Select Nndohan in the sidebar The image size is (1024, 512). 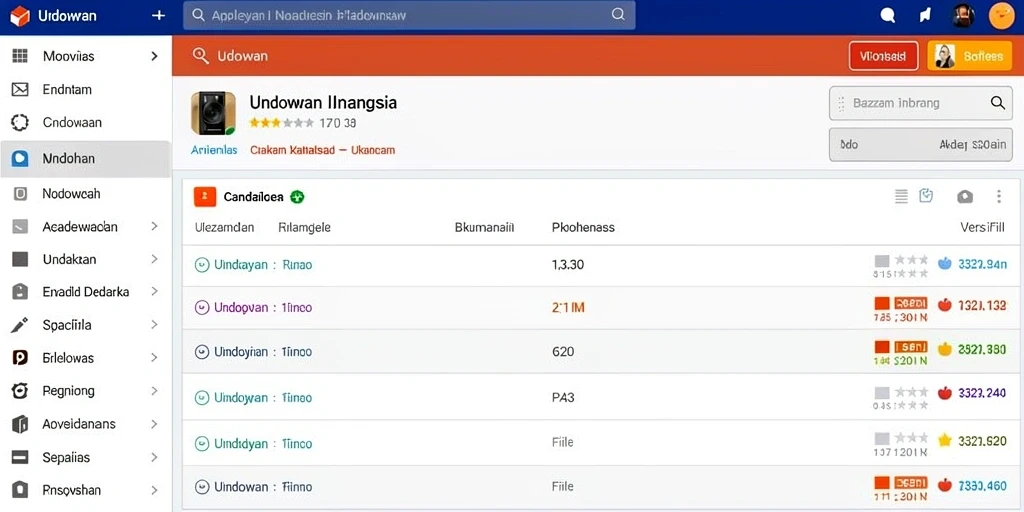tap(85, 159)
